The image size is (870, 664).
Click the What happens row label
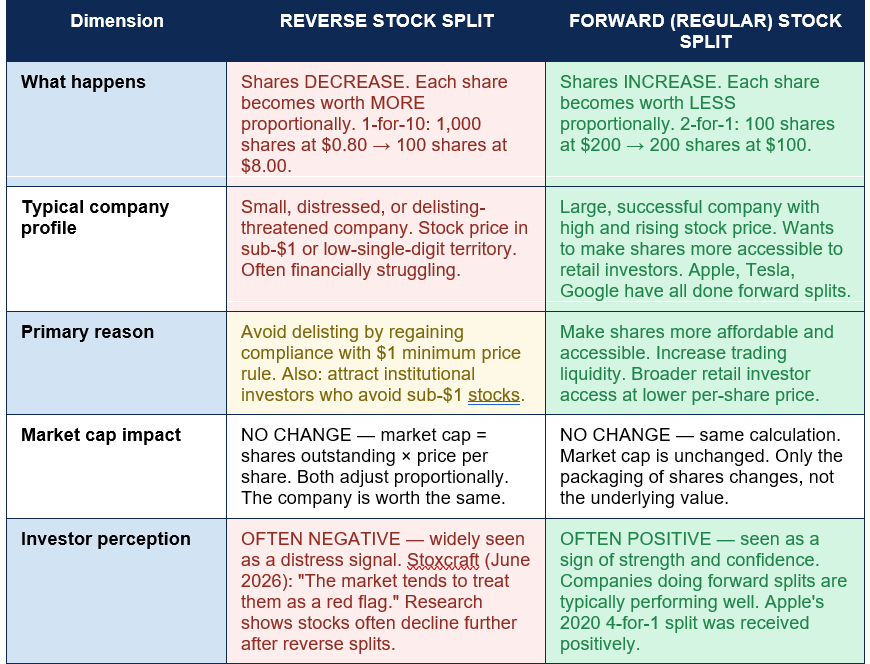83,82
